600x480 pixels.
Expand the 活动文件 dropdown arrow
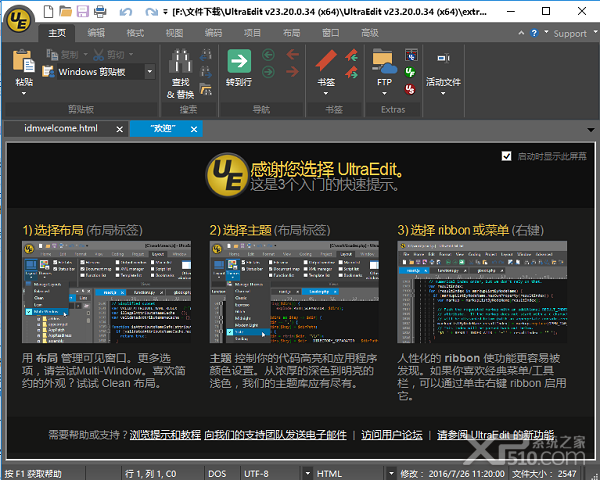coord(443,93)
